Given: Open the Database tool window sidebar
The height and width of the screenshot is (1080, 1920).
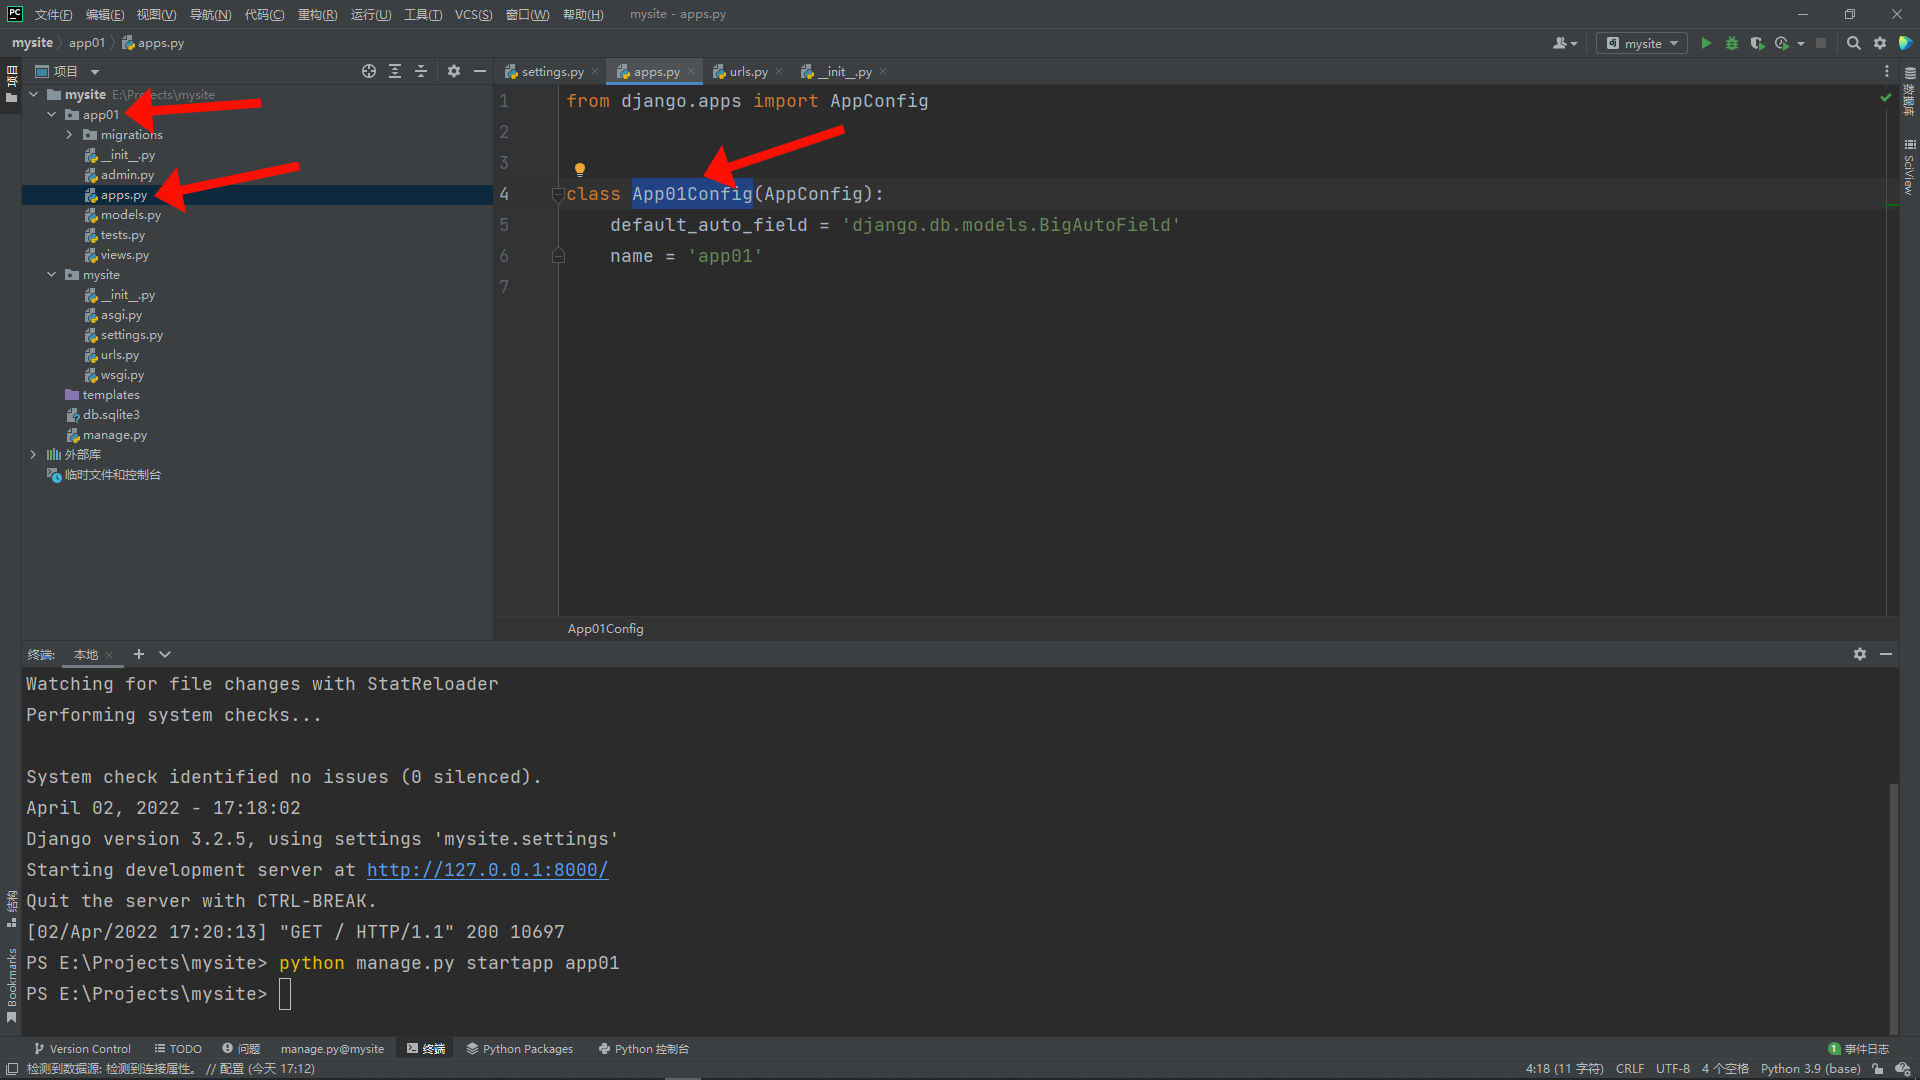Looking at the screenshot, I should coord(1910,90).
